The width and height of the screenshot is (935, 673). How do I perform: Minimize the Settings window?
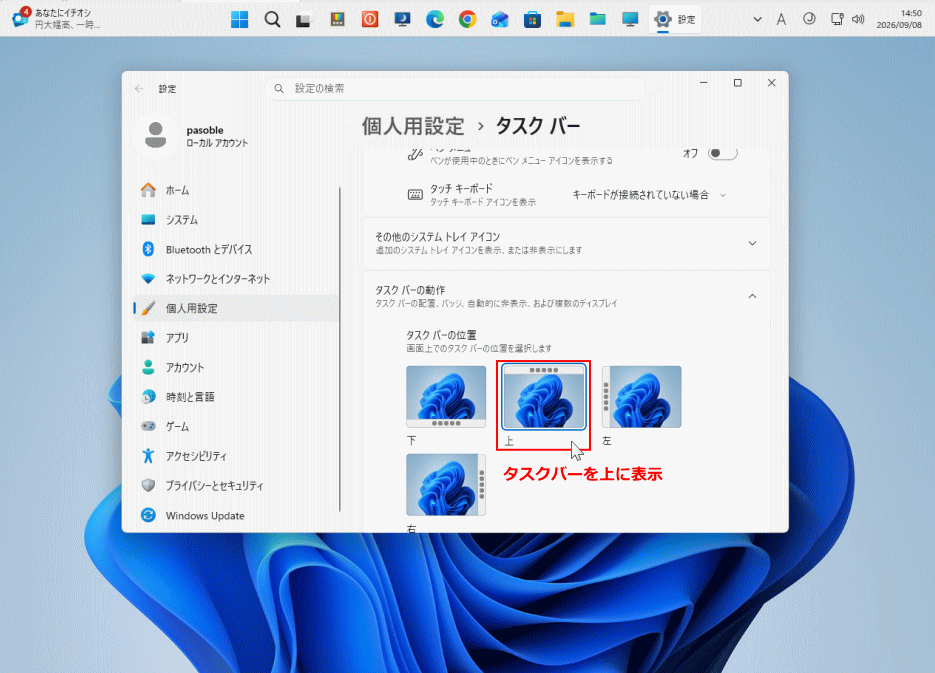tap(704, 83)
